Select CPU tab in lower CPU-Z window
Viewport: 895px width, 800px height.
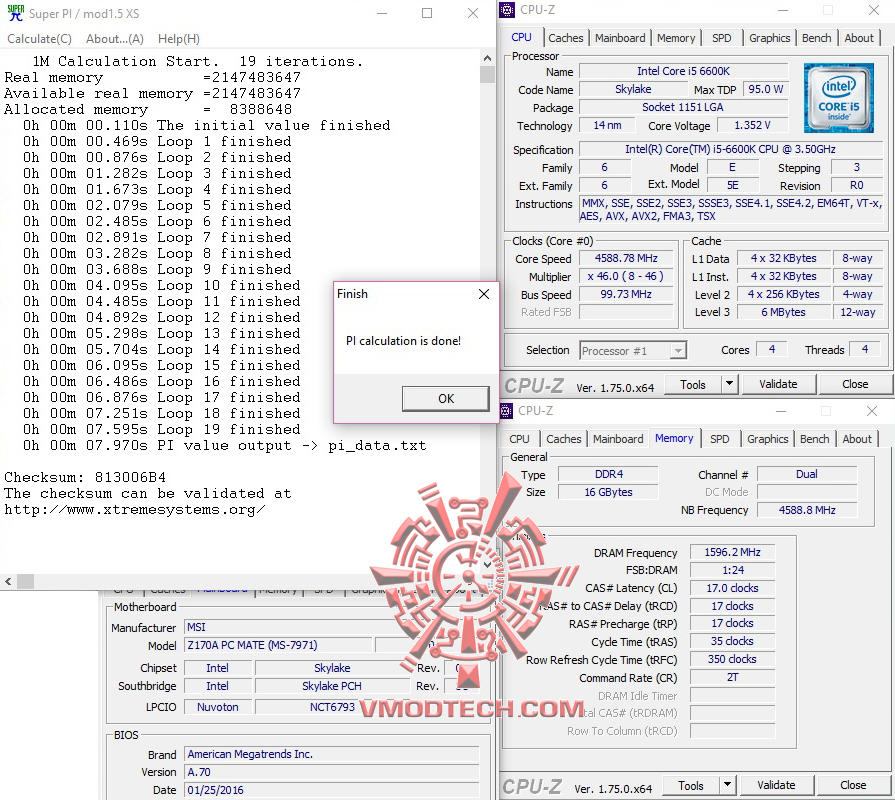[x=519, y=439]
